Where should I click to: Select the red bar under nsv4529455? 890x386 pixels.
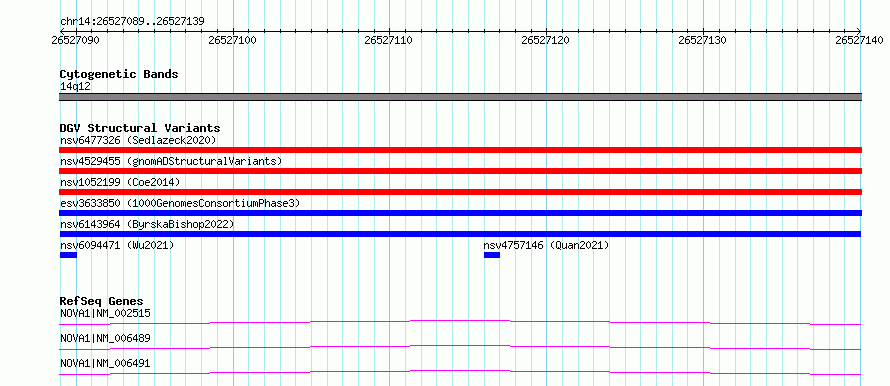coord(460,171)
